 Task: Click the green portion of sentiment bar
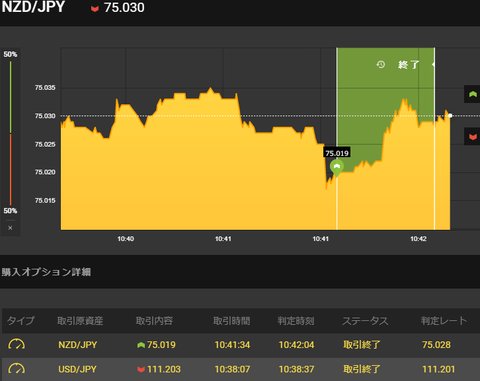(x=10, y=97)
